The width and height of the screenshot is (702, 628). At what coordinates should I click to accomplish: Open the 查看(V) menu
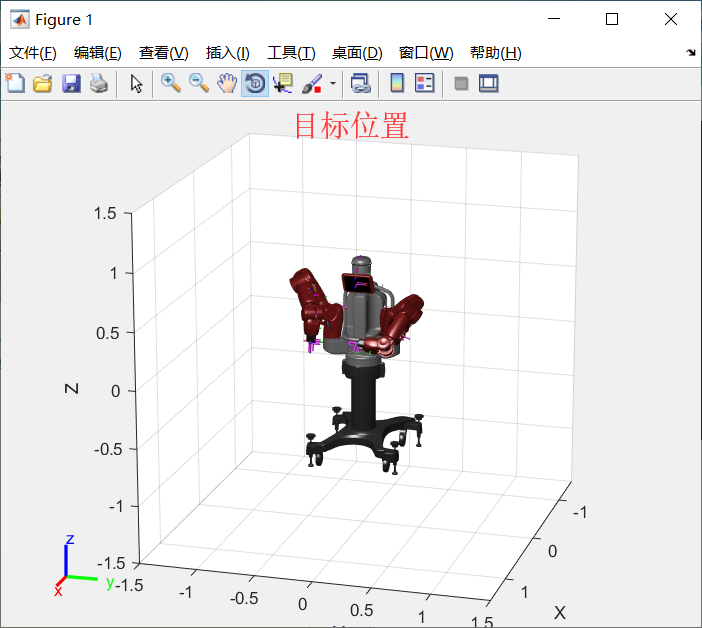(x=163, y=53)
